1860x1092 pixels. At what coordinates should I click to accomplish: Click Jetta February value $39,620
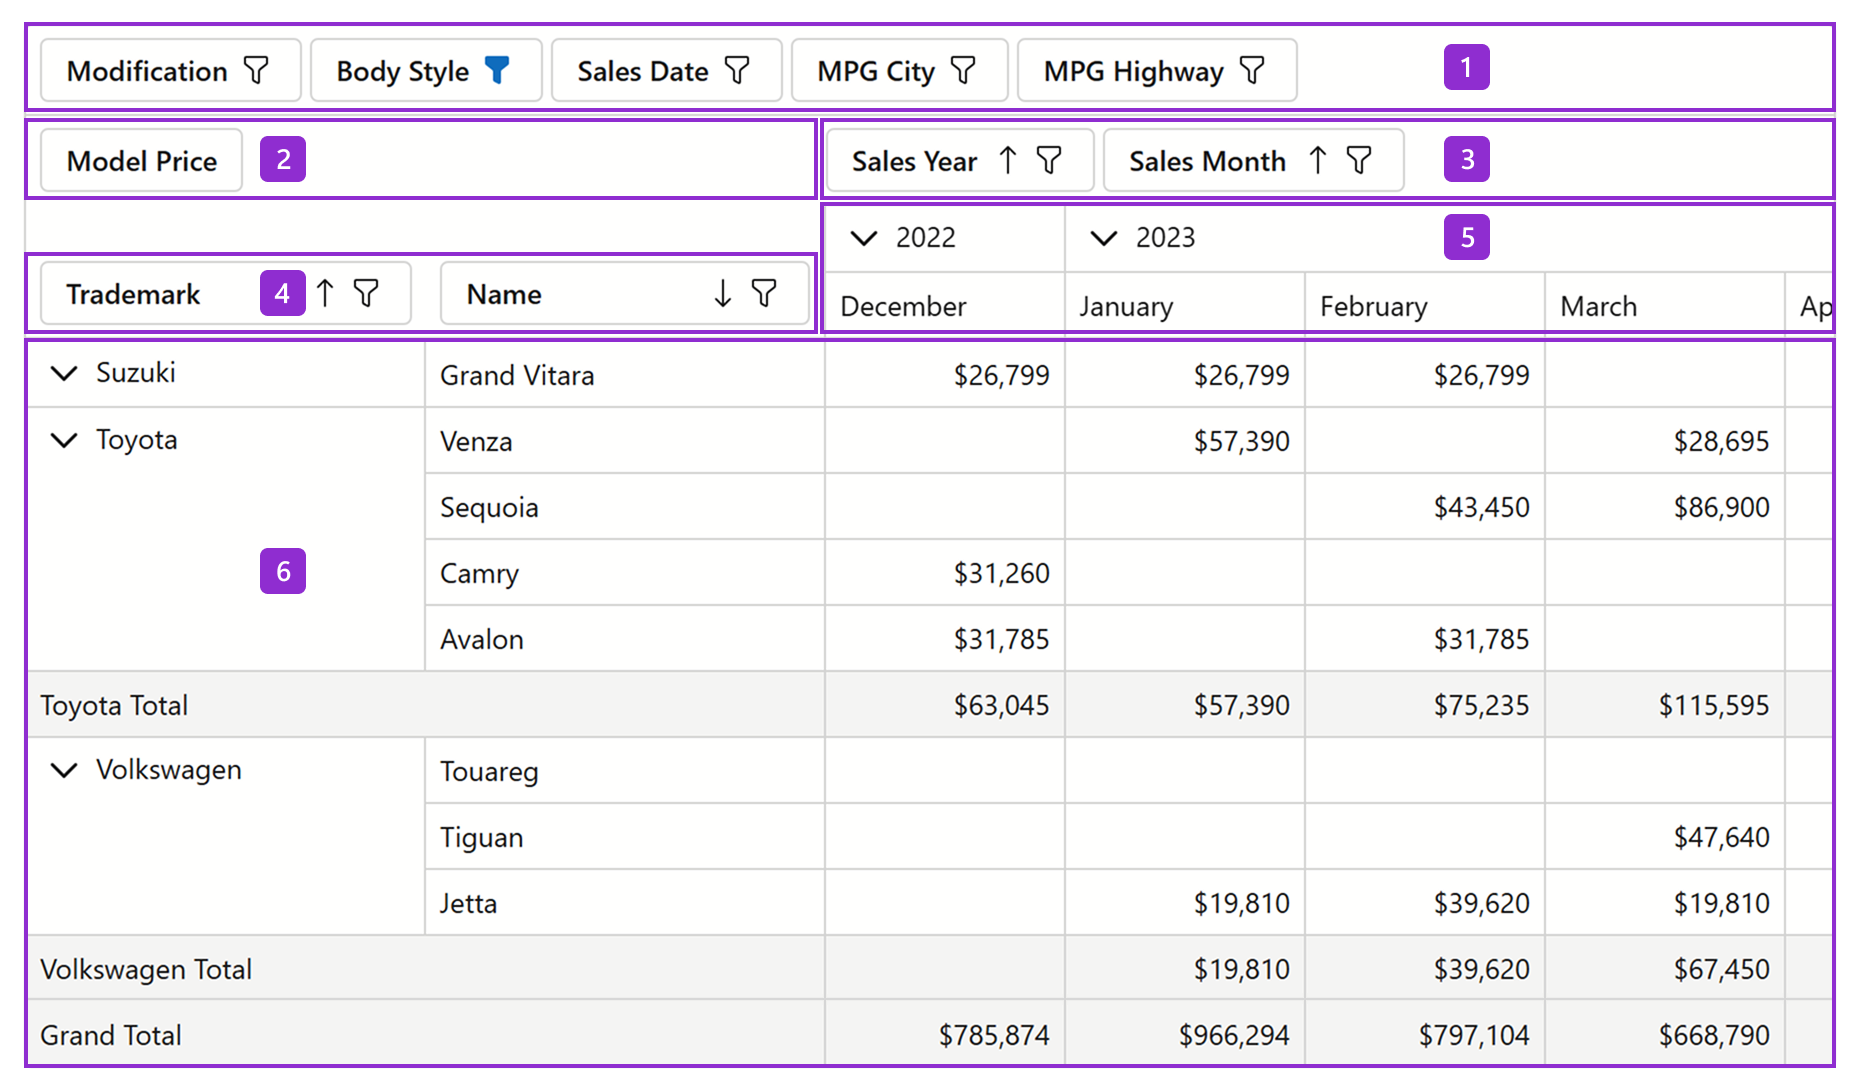point(1481,903)
